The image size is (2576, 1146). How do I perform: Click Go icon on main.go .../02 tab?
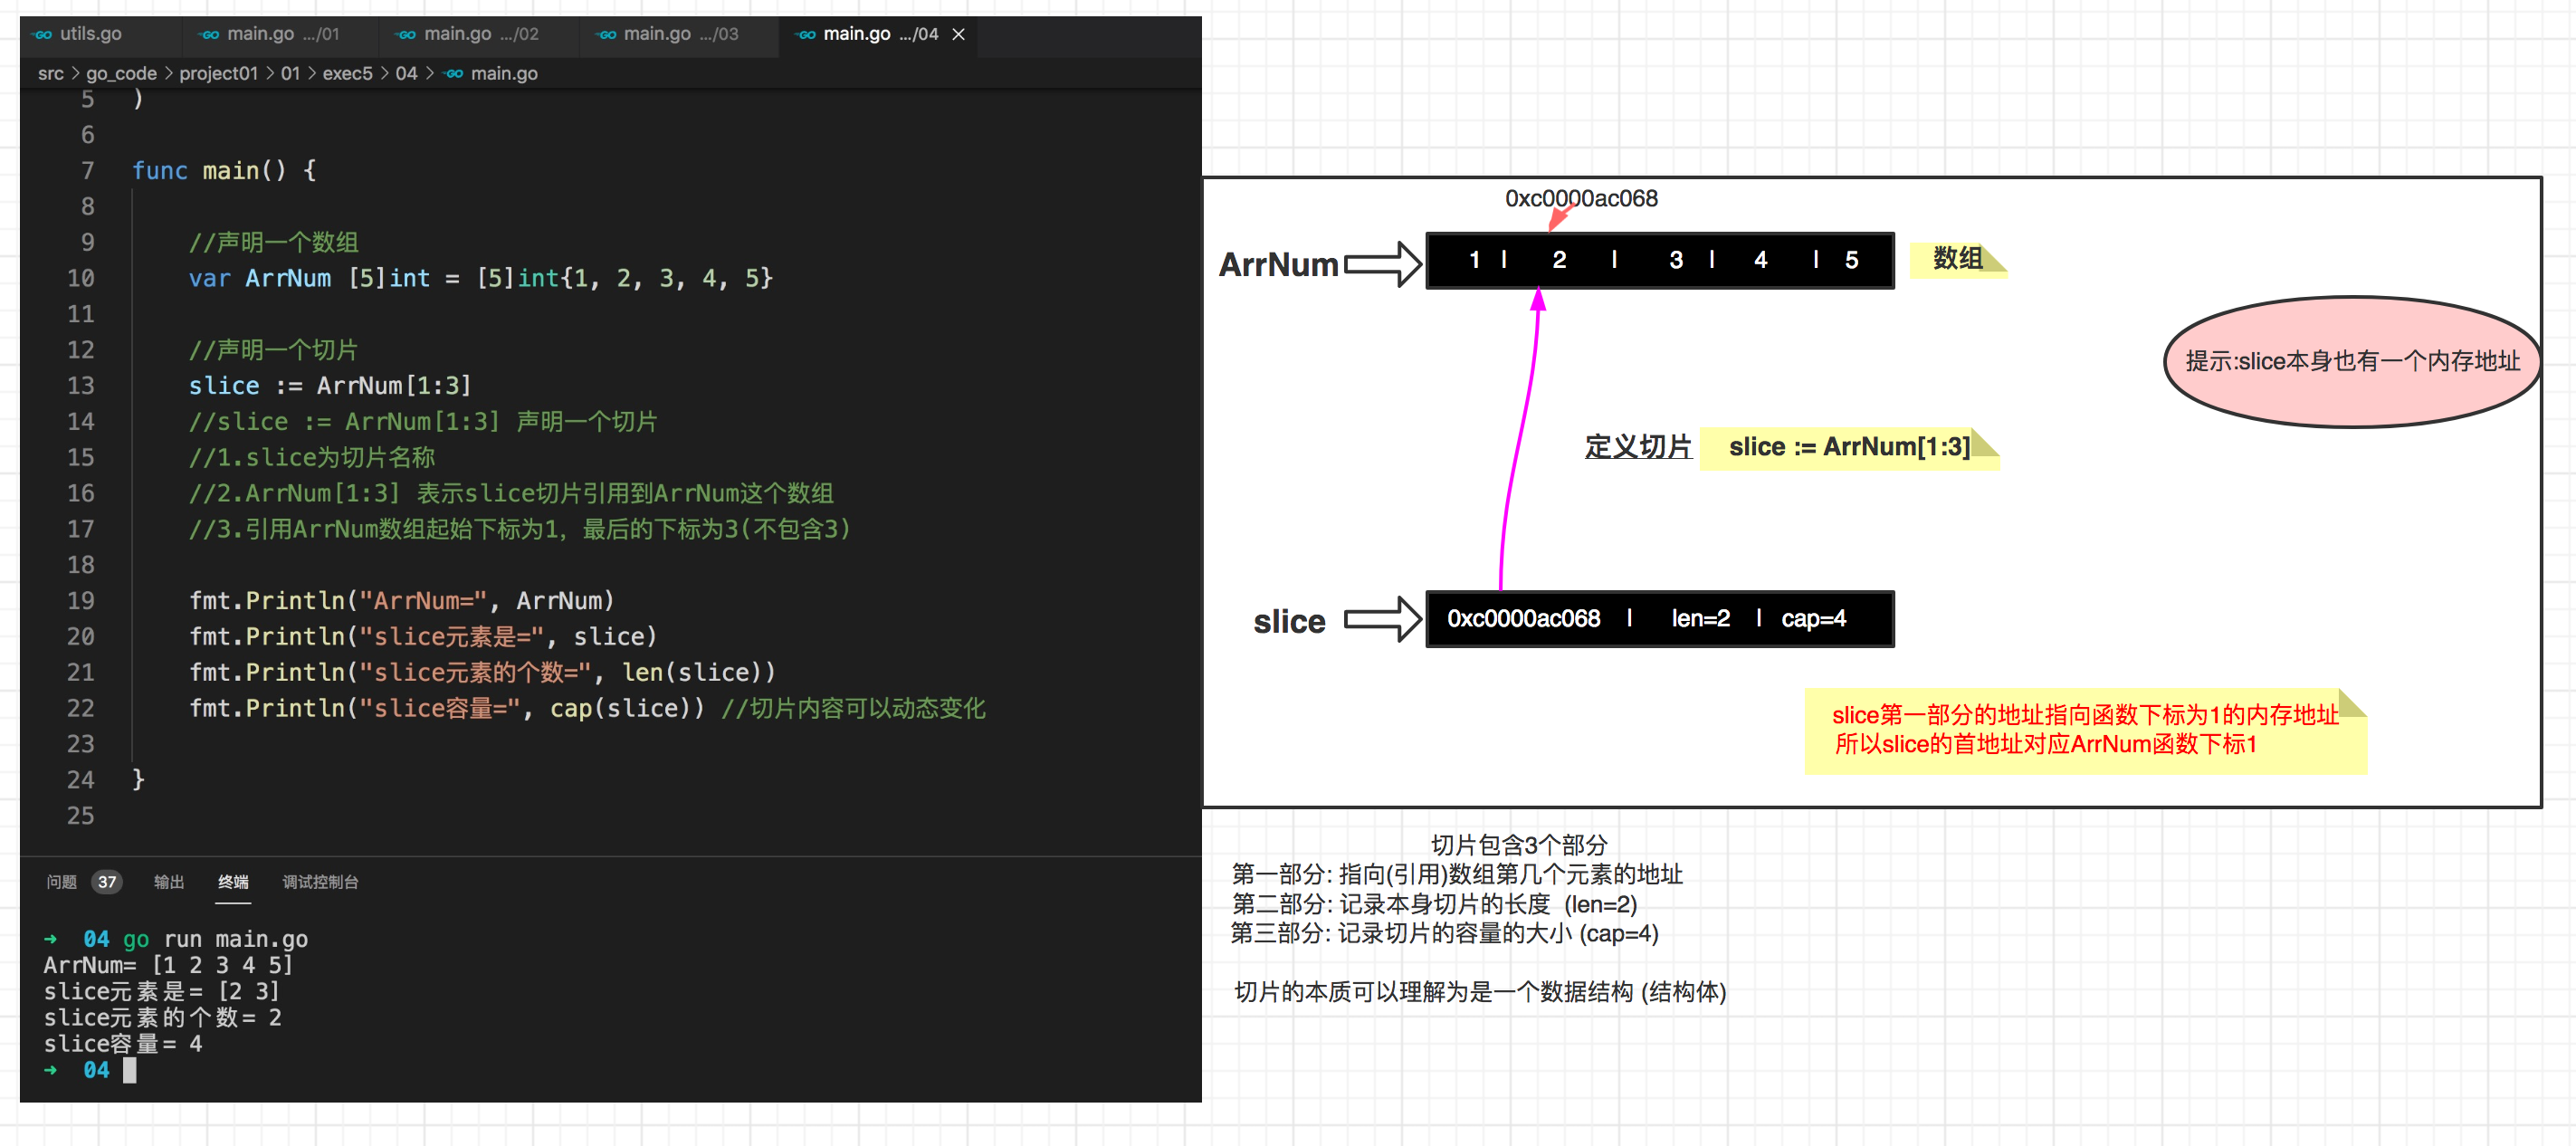click(x=406, y=34)
